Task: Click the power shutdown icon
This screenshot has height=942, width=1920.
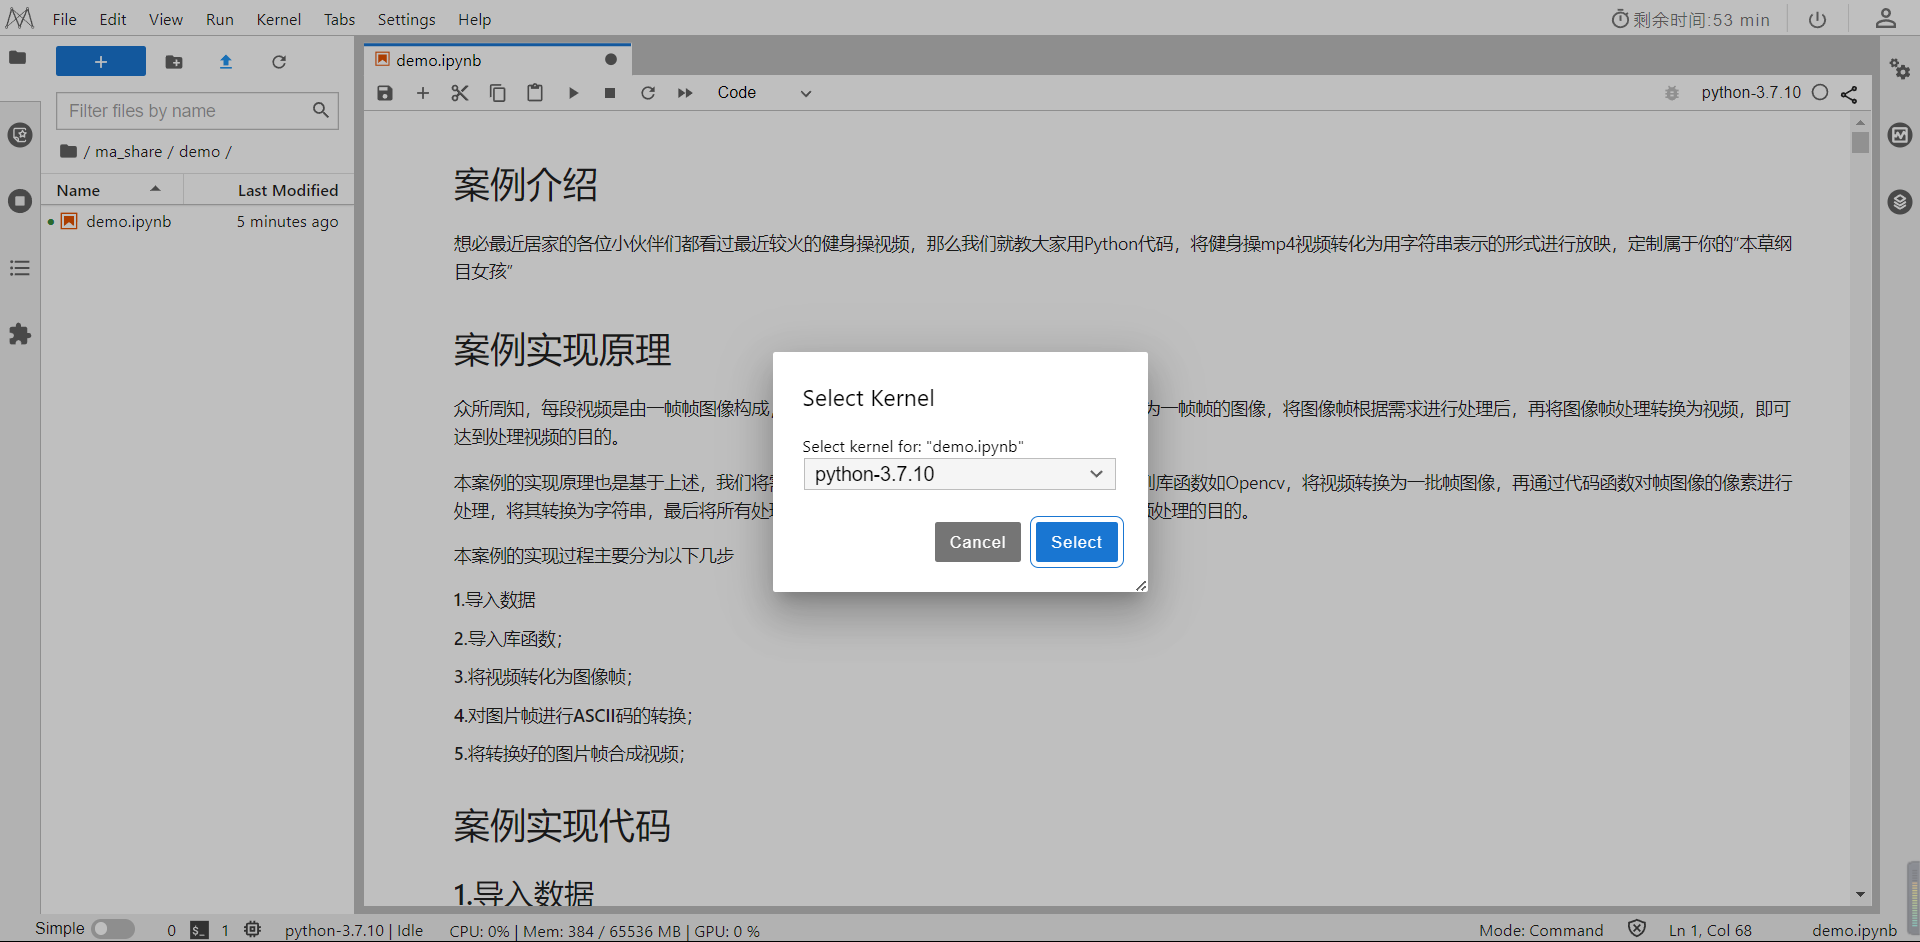Action: coord(1818,19)
